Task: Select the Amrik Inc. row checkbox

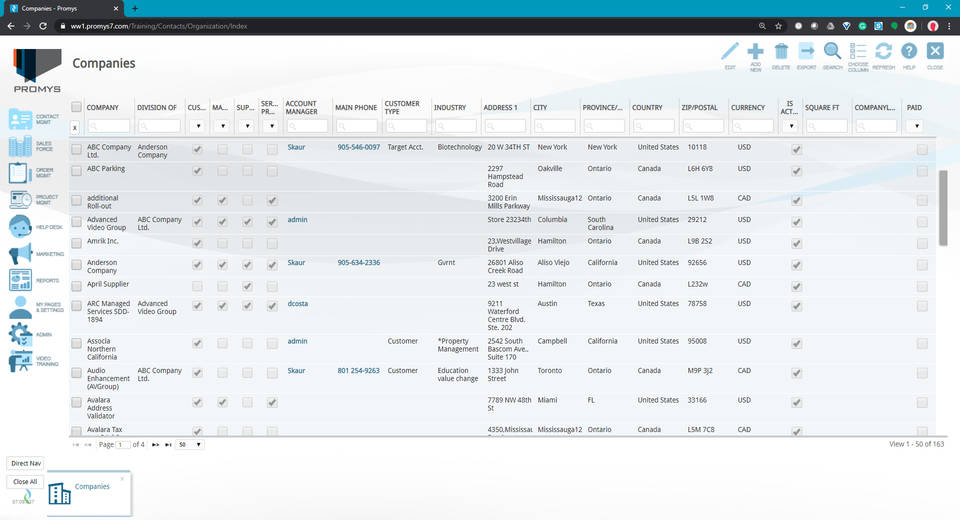Action: coord(76,243)
